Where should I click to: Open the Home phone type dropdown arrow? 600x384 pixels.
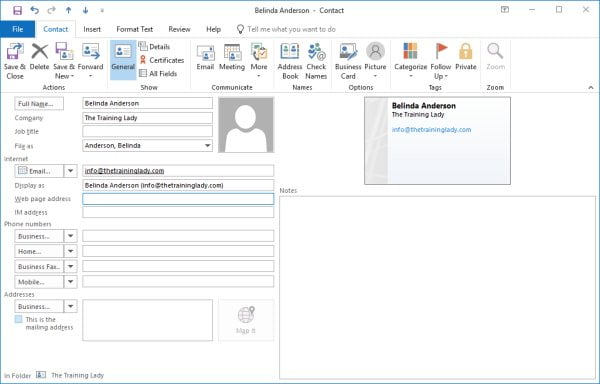tap(70, 251)
